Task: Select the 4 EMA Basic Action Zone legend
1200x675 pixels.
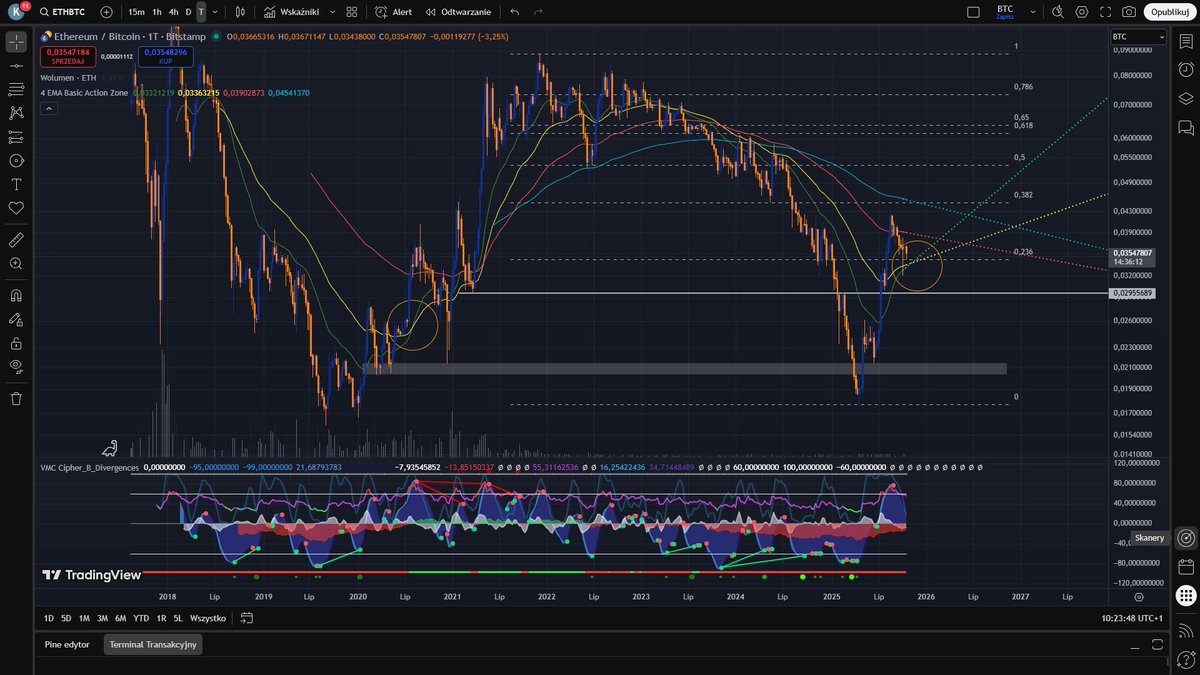Action: [x=84, y=92]
